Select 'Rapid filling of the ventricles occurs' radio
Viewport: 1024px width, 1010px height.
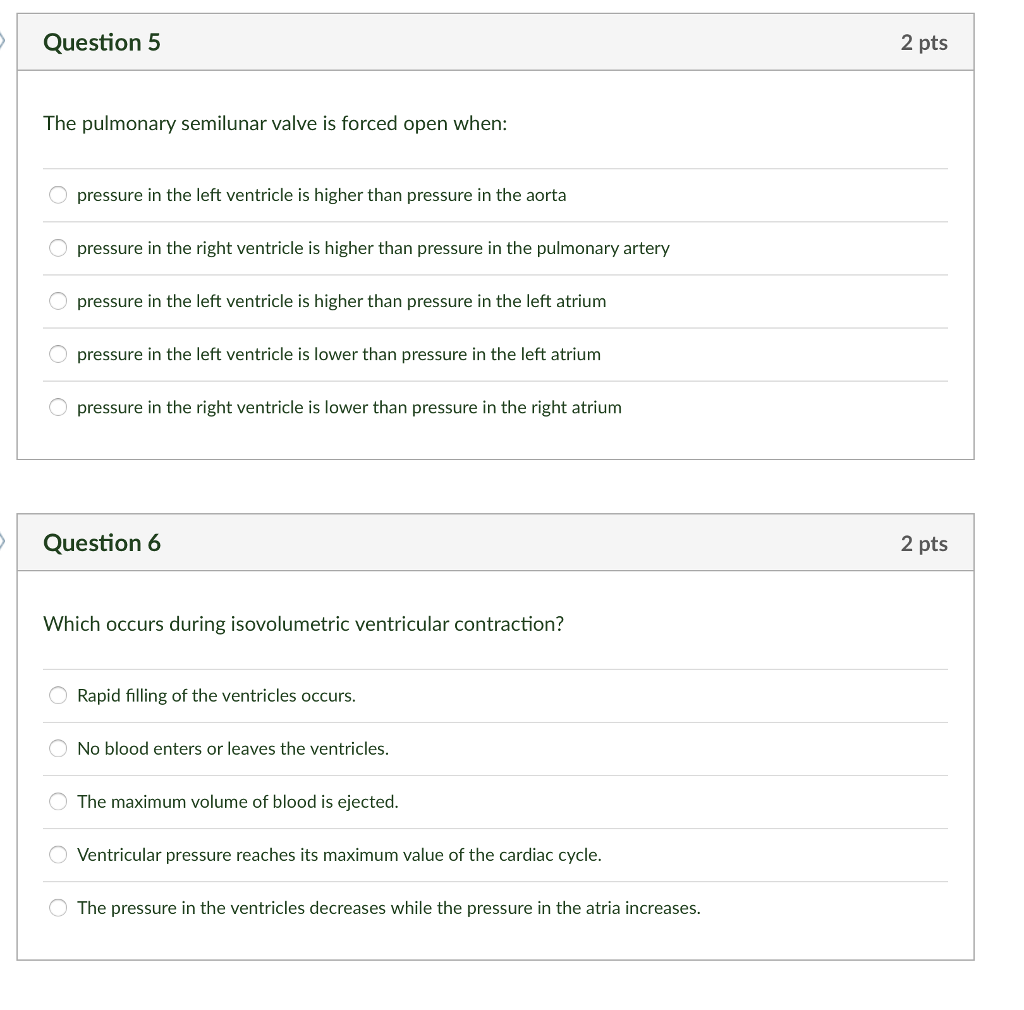[59, 696]
